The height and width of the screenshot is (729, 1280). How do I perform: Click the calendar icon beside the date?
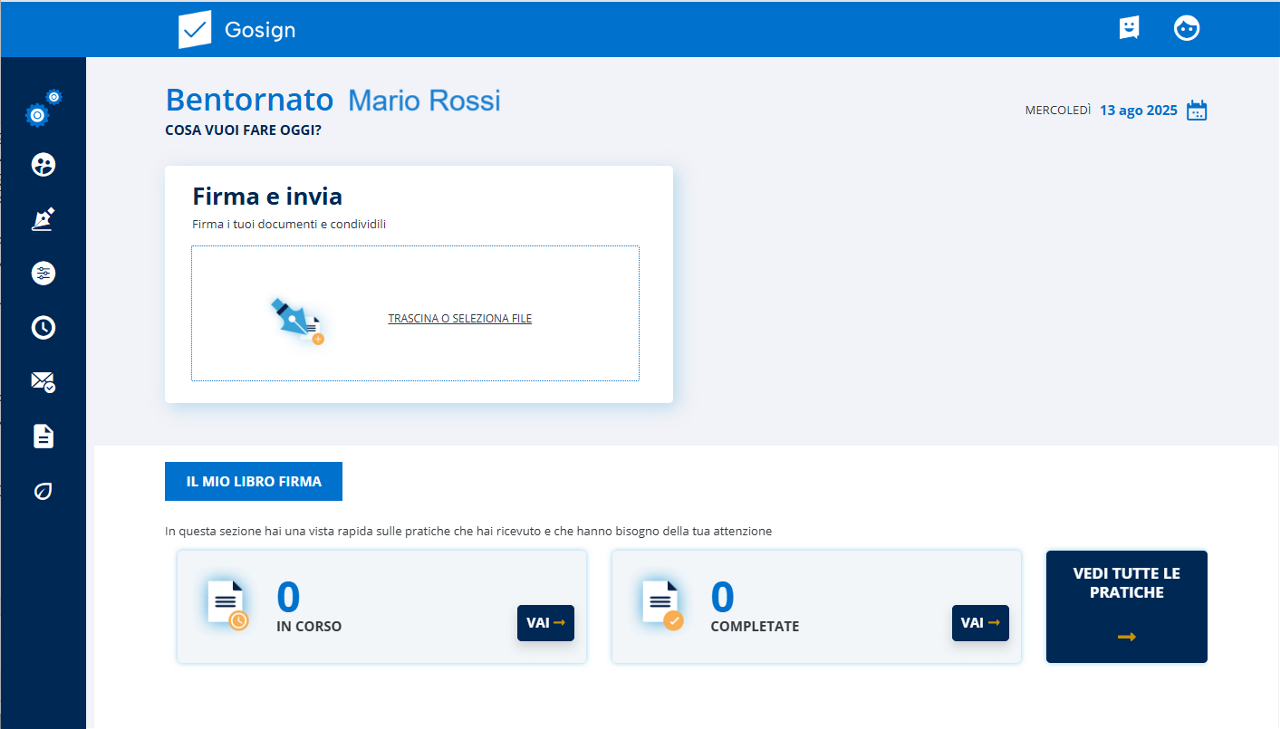(1197, 111)
